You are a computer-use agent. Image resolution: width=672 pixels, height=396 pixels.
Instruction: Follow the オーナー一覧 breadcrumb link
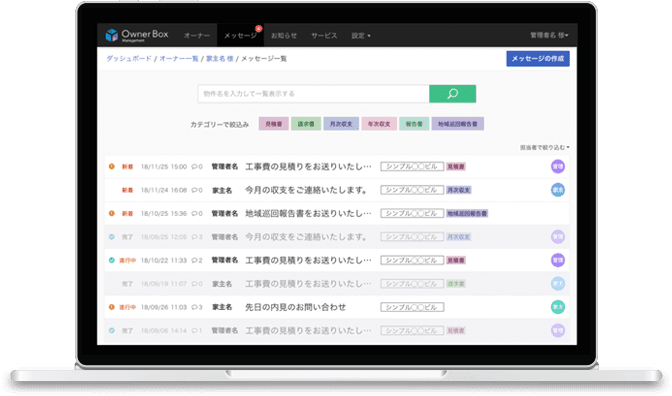[179, 59]
